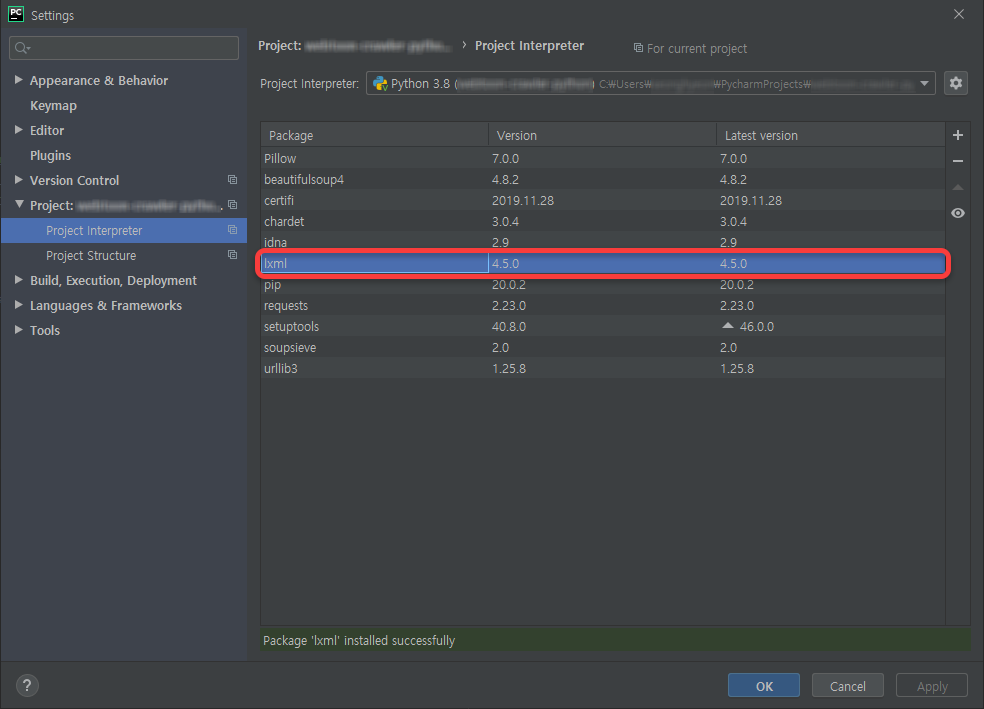Confirm settings with the OK button
This screenshot has height=709, width=984.
click(x=764, y=686)
